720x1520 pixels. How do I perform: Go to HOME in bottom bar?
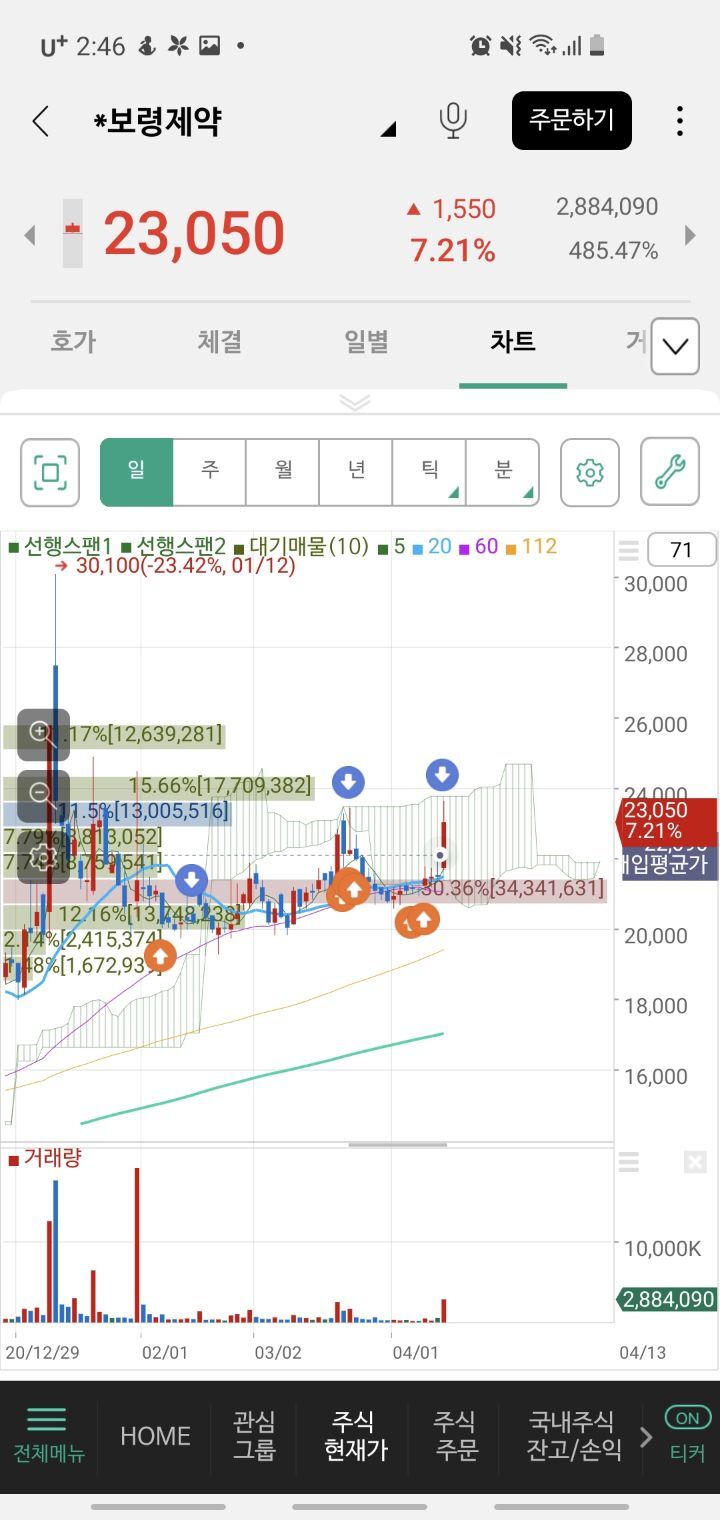point(155,1436)
